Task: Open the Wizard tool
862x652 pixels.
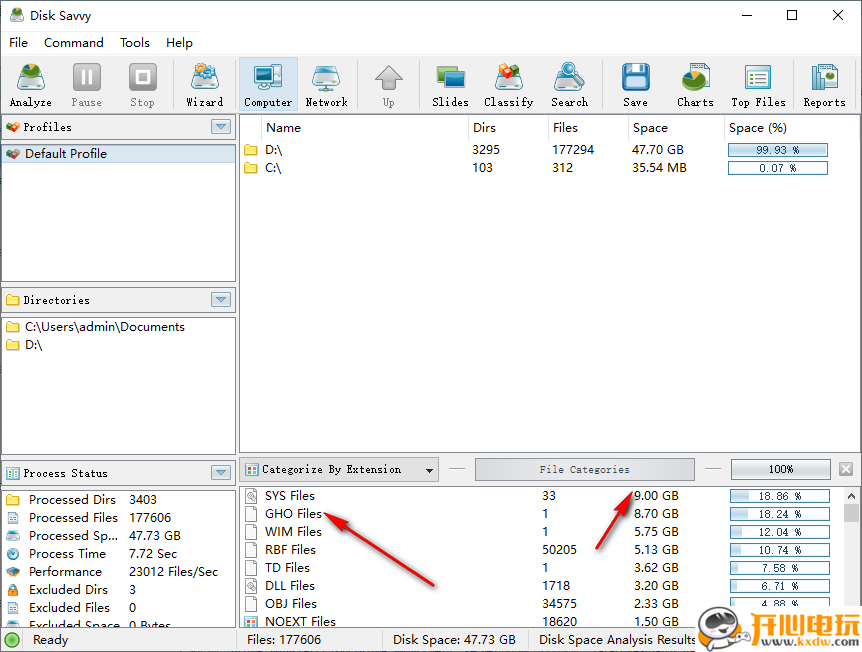Action: tap(205, 85)
